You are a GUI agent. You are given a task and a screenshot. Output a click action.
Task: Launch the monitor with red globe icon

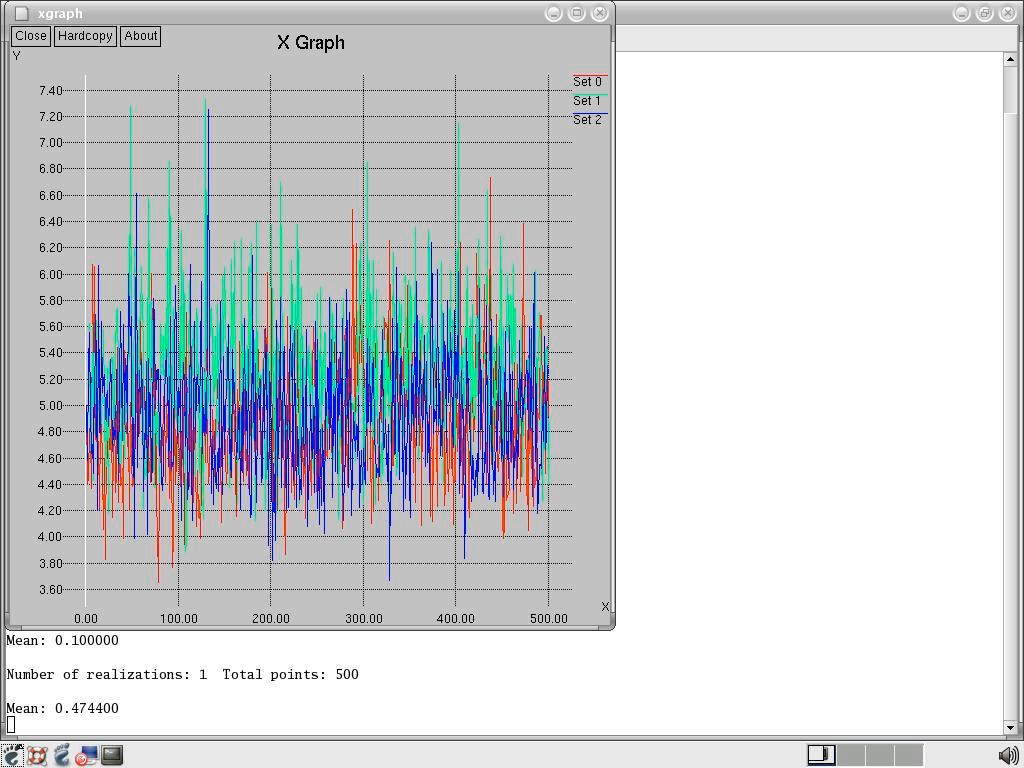tap(86, 756)
